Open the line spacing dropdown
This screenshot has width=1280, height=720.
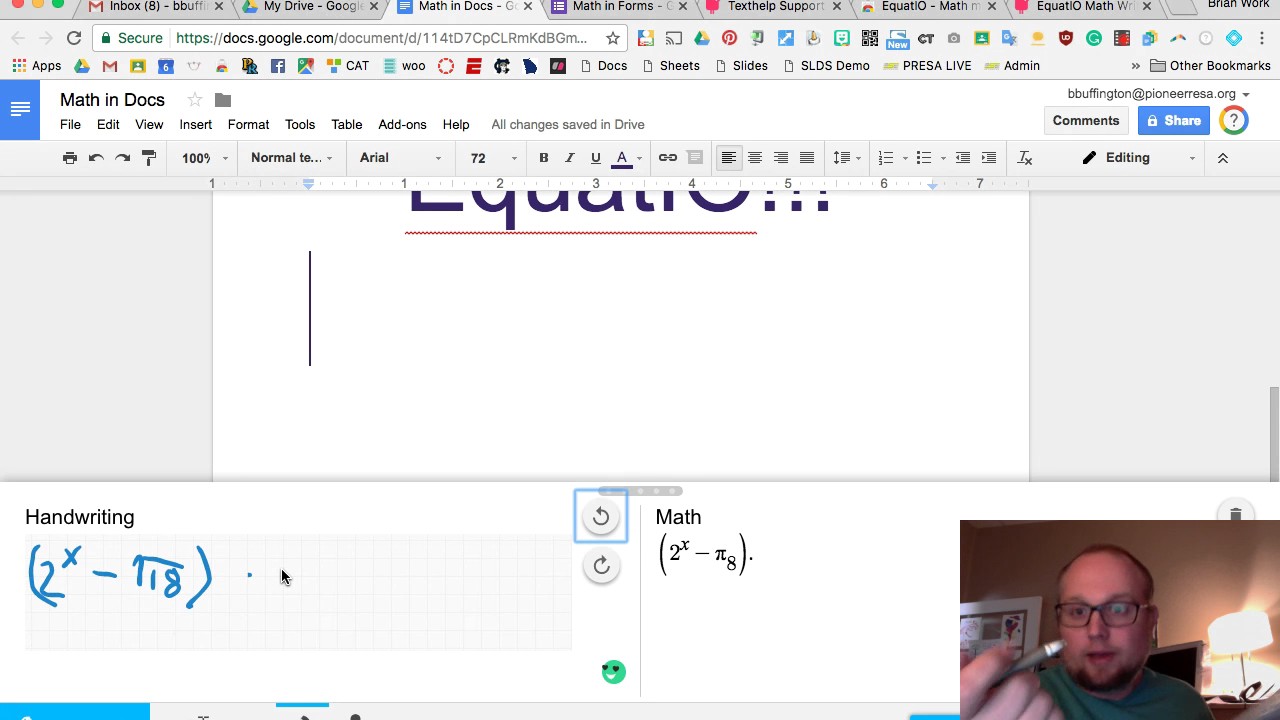pyautogui.click(x=846, y=158)
